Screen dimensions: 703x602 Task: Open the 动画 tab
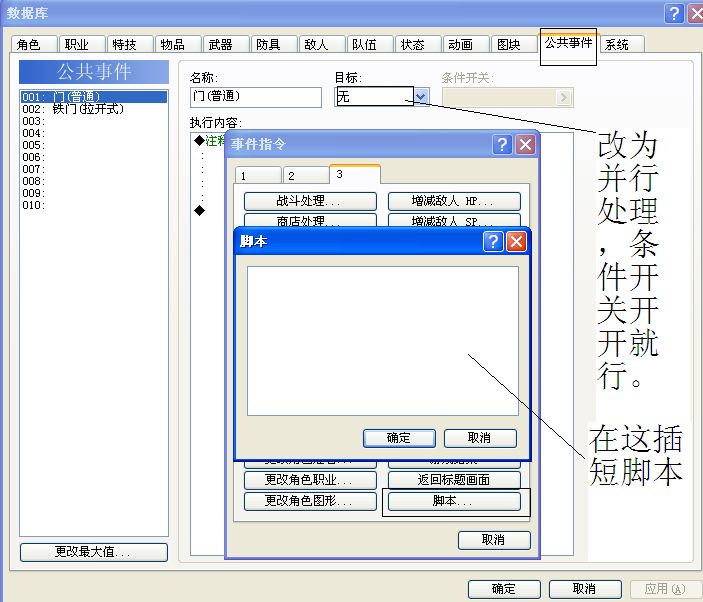point(466,44)
